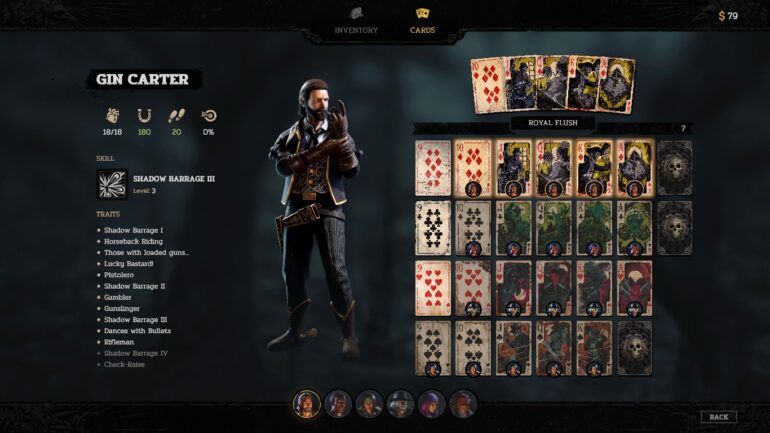View the Lucky Bastard! trait
This screenshot has width=770, height=433.
129,264
